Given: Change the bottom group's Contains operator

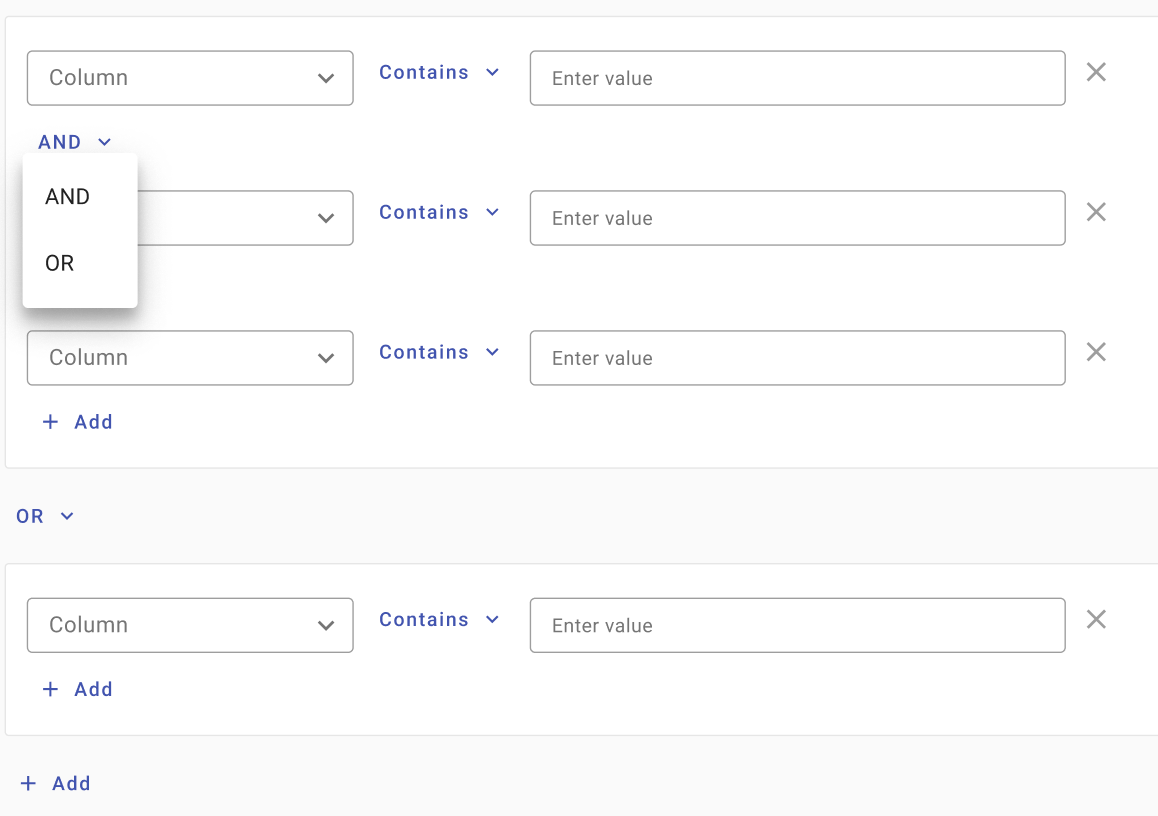Looking at the screenshot, I should point(439,620).
